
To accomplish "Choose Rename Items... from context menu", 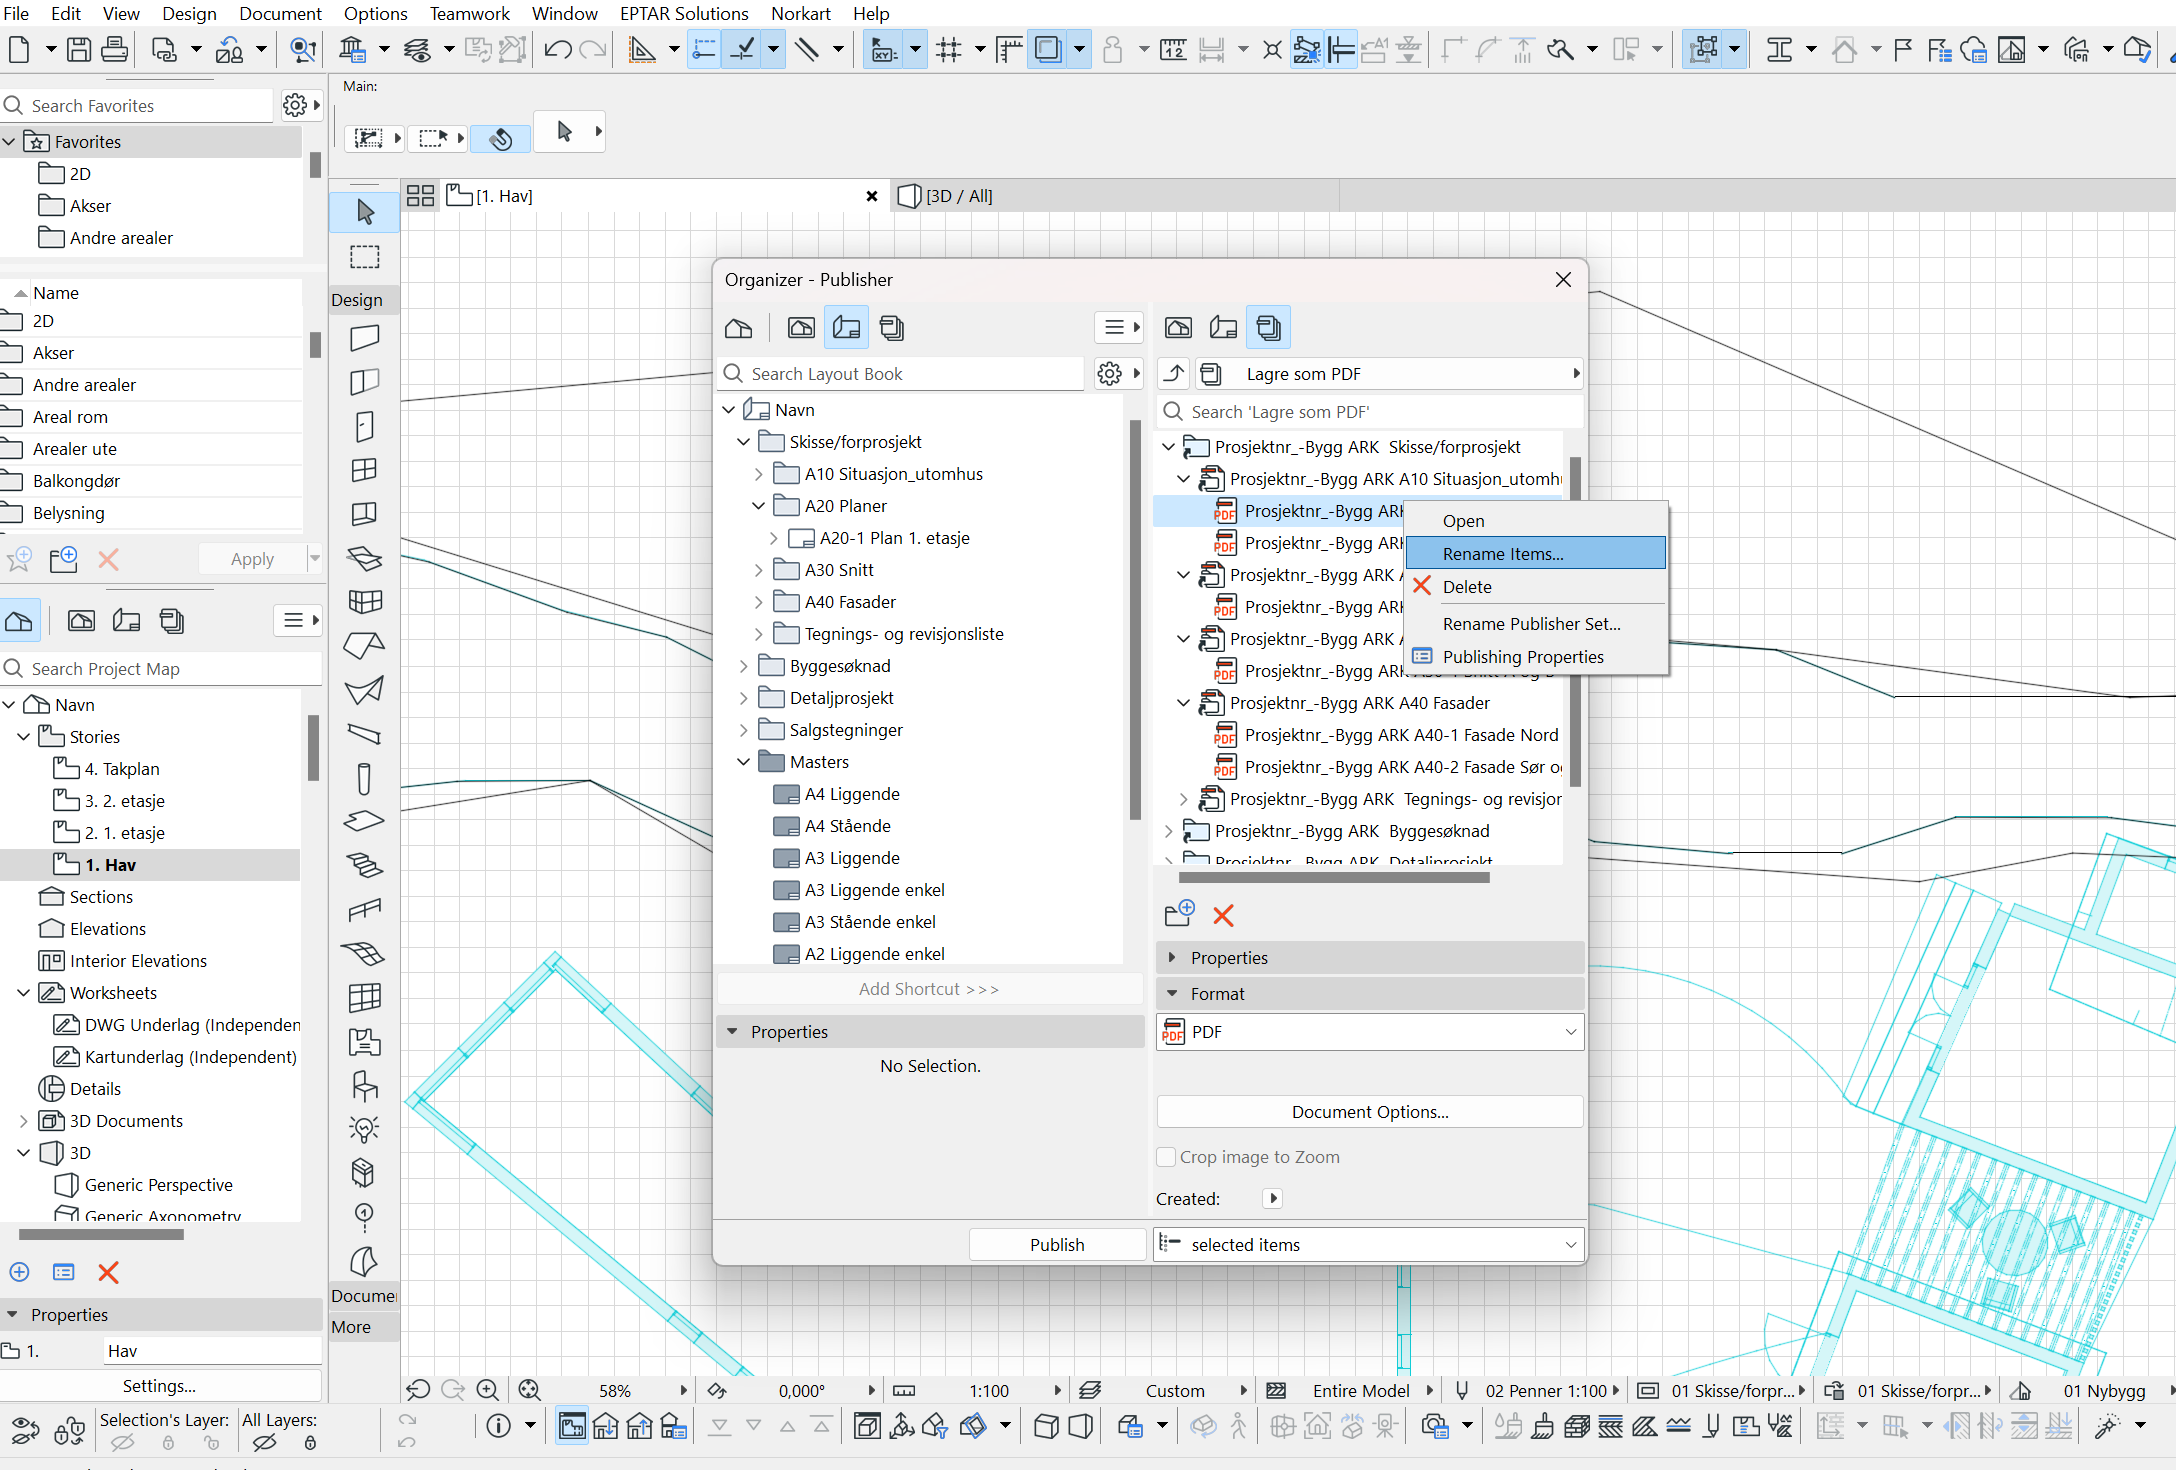I will [1502, 554].
